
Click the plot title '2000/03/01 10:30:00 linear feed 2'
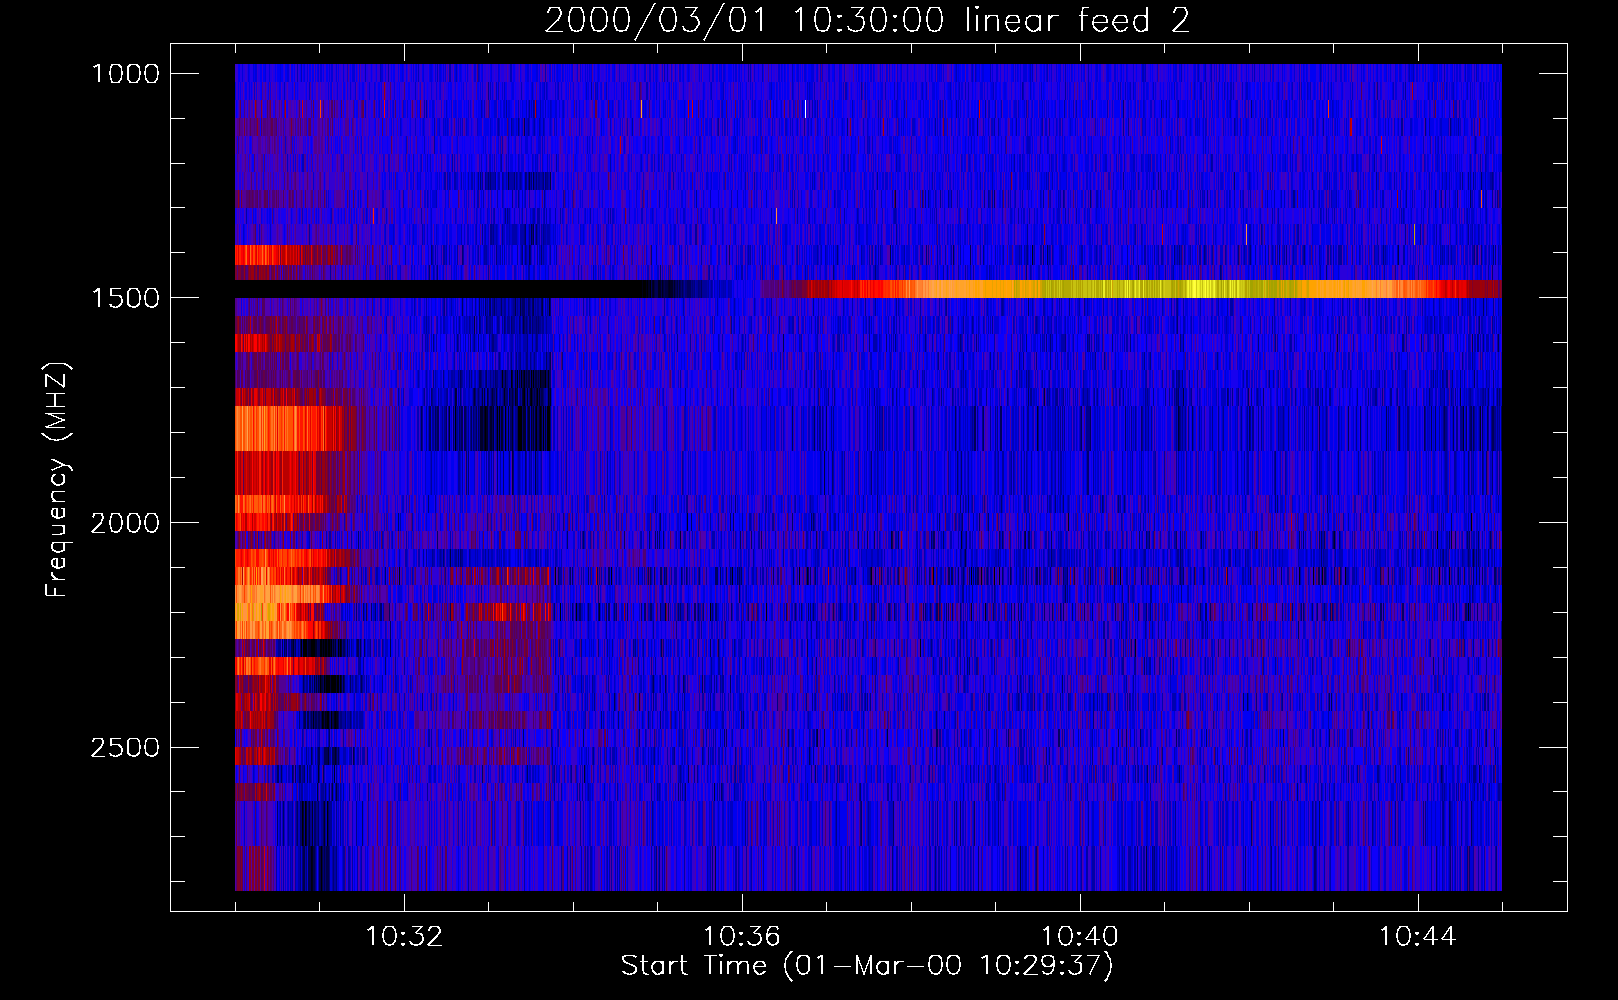[867, 20]
